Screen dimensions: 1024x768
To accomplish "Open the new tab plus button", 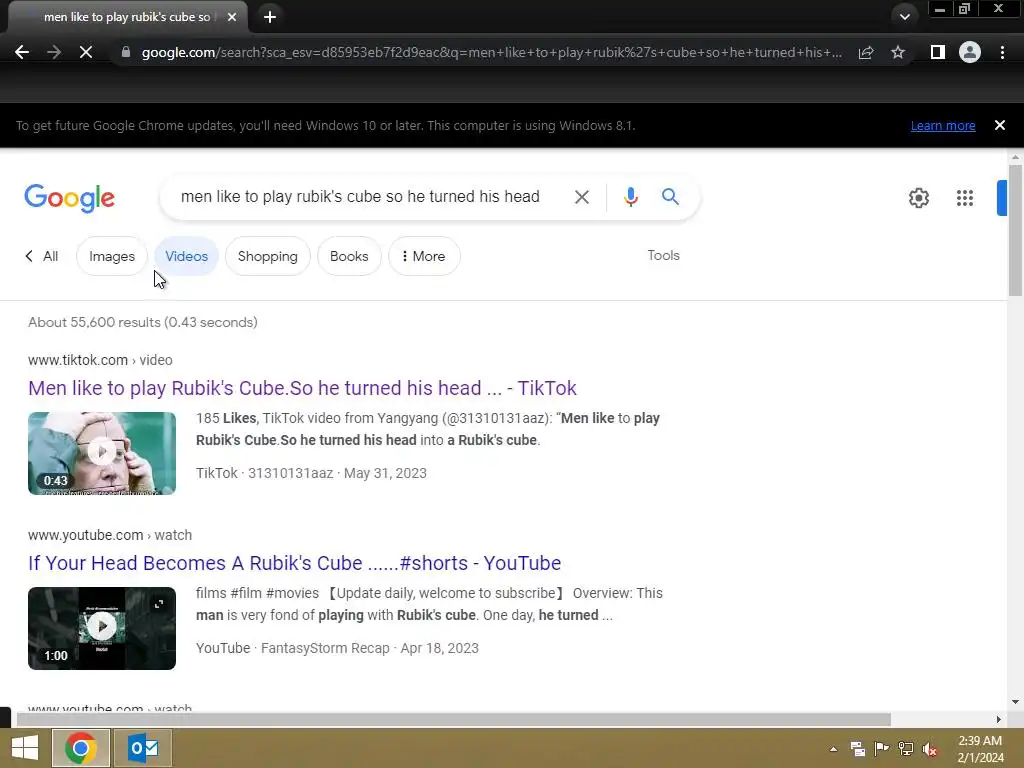I will click(270, 17).
